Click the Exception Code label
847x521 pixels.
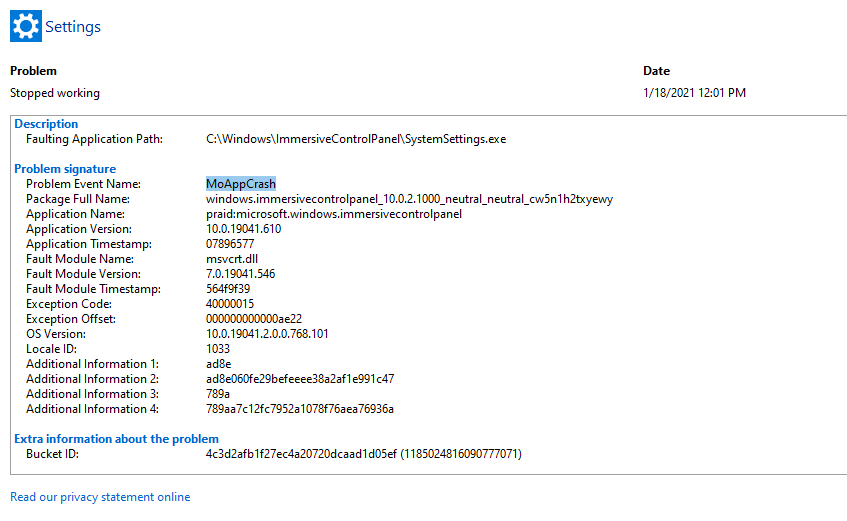69,304
